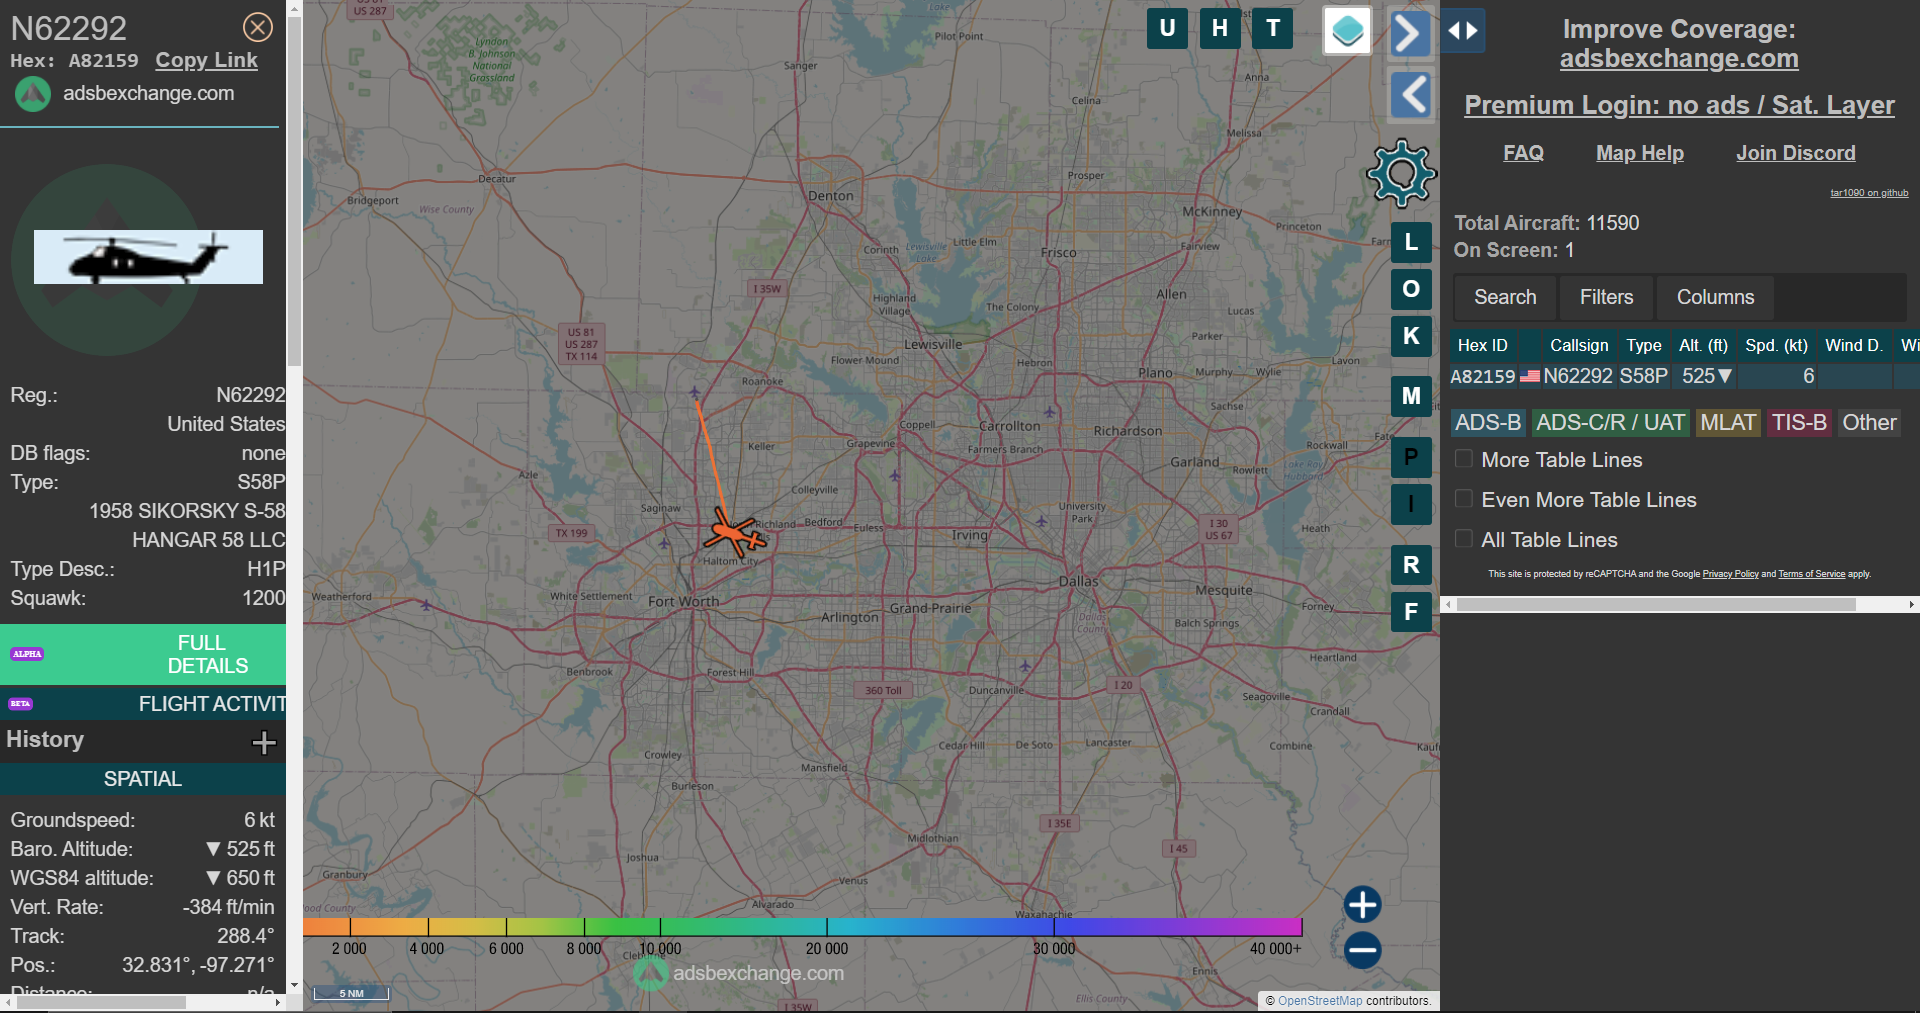Open the Map Help link
1920x1013 pixels.
[x=1640, y=153]
